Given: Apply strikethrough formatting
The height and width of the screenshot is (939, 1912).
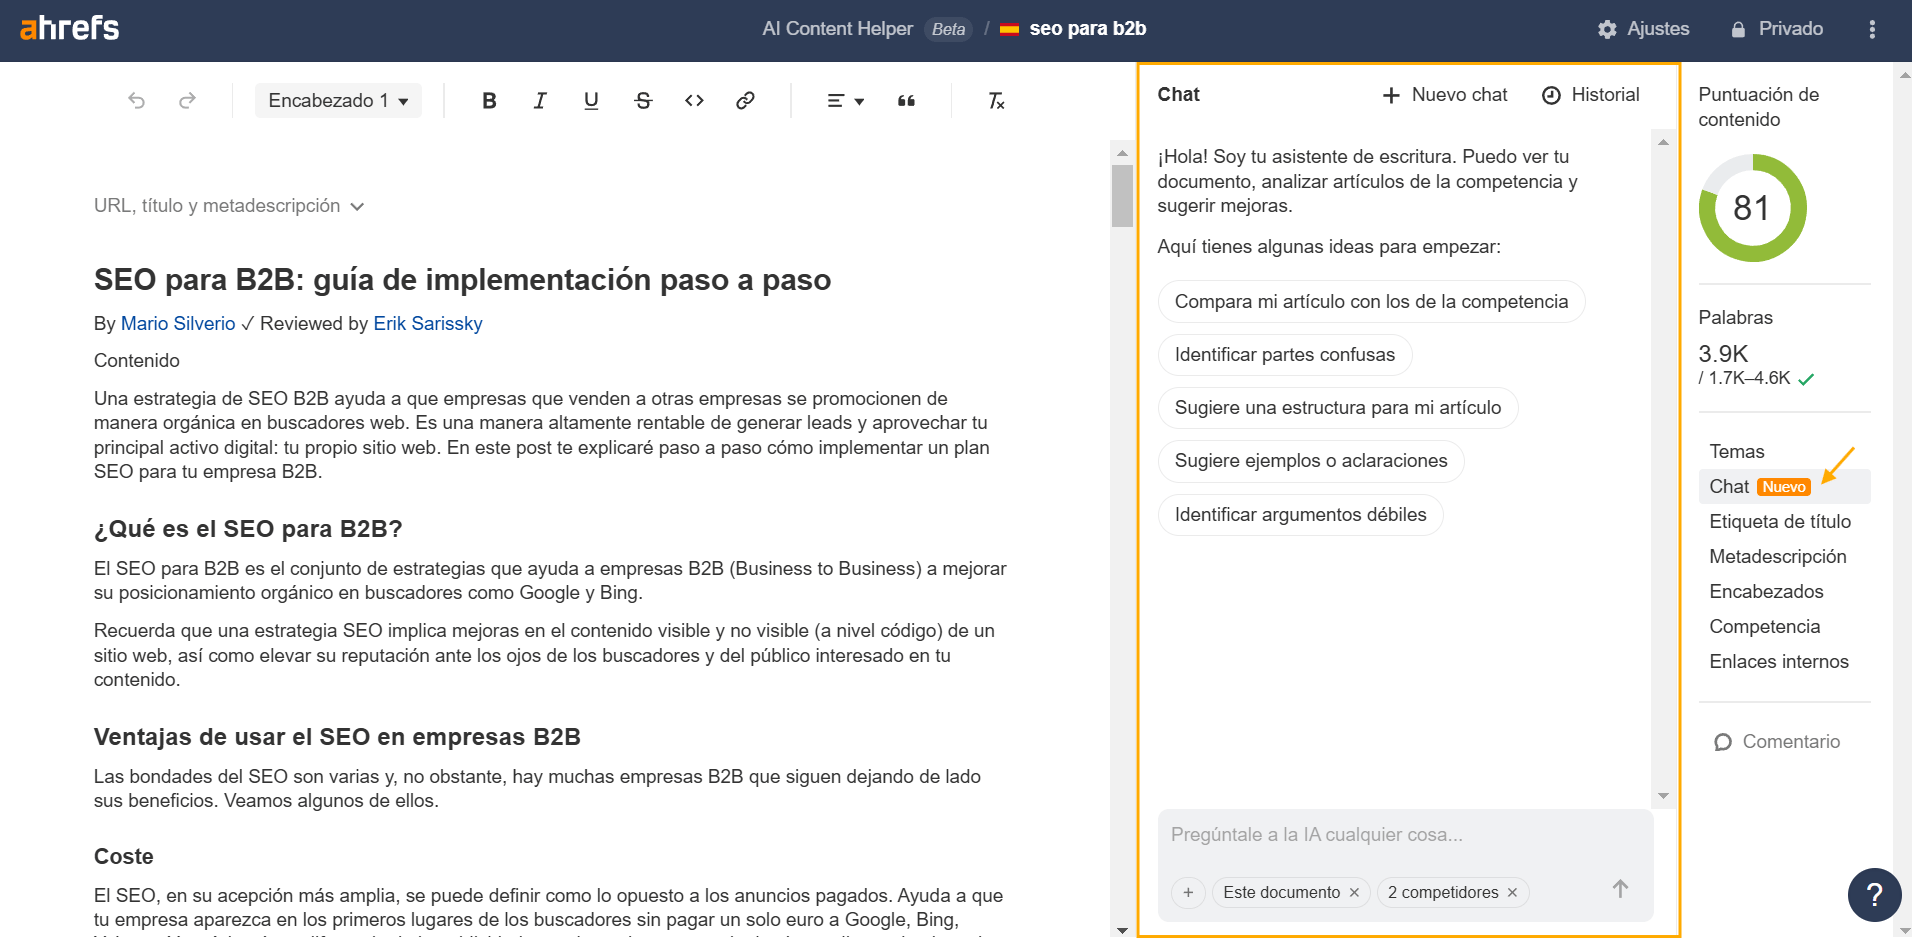Looking at the screenshot, I should [643, 101].
